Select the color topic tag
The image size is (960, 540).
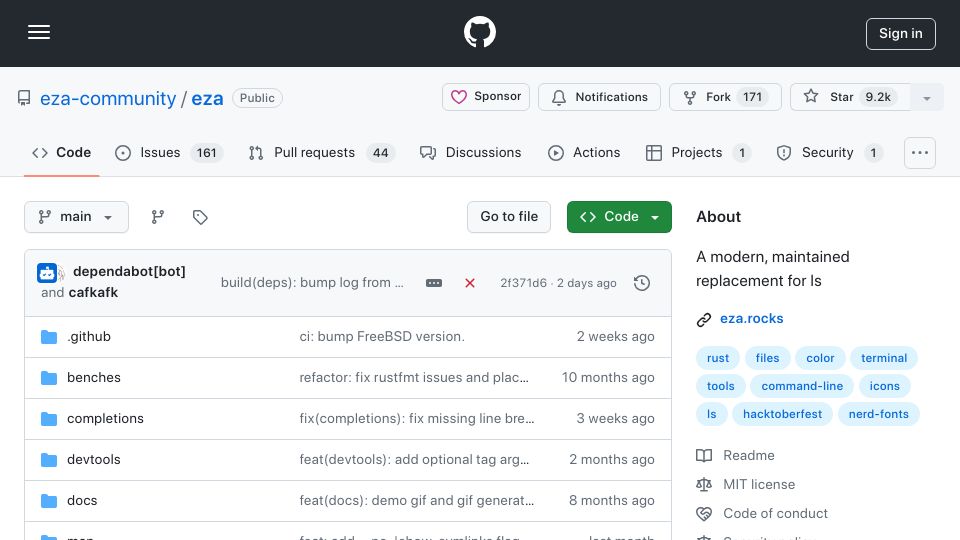[x=820, y=358]
